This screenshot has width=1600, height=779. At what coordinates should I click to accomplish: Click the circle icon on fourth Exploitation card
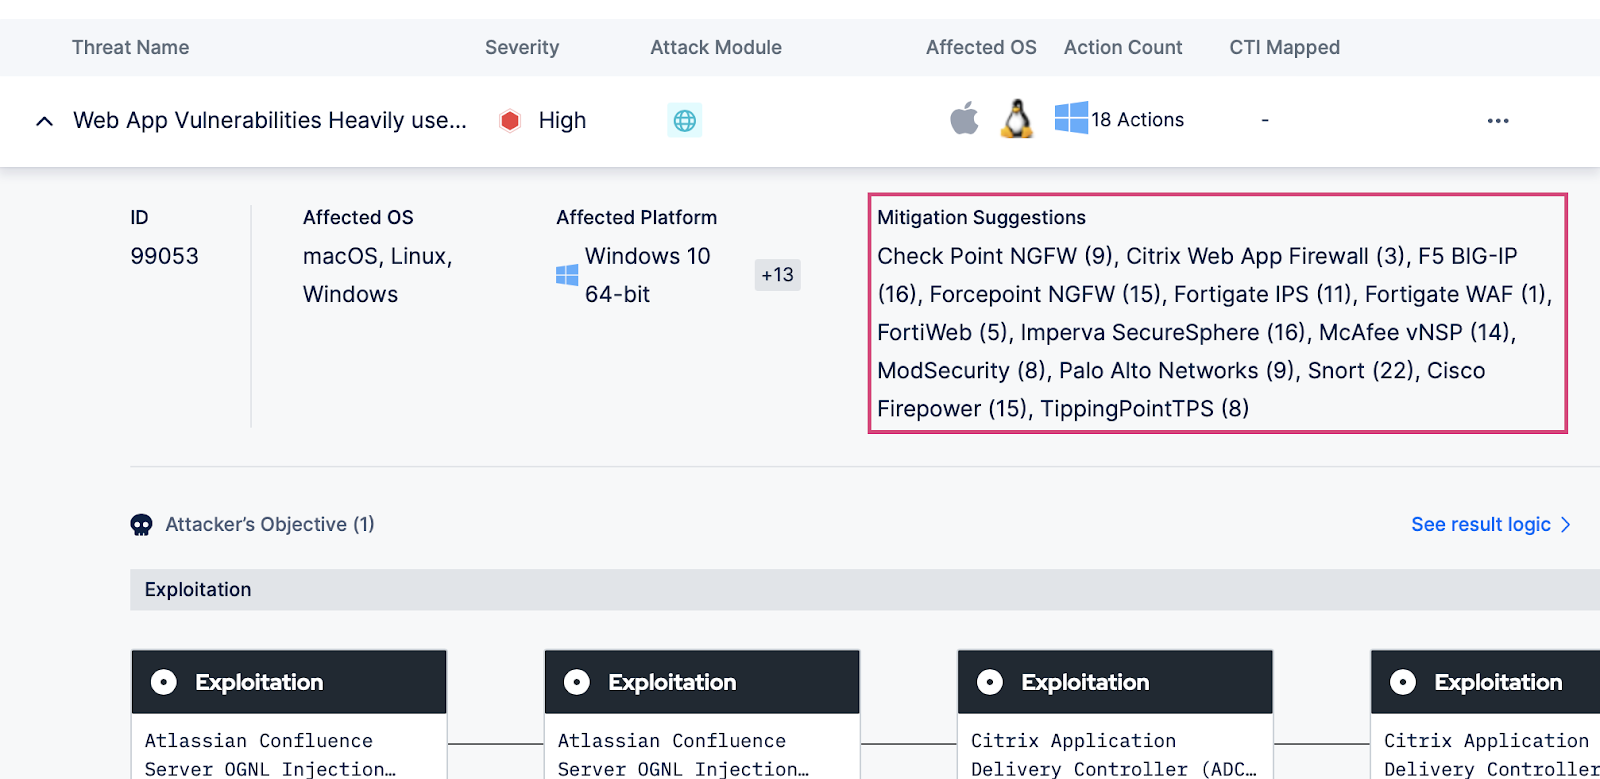pyautogui.click(x=1403, y=682)
